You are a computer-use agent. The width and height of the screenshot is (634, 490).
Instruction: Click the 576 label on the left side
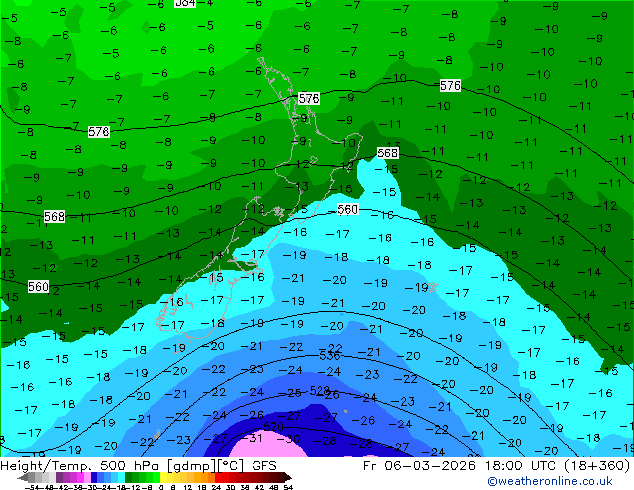pyautogui.click(x=99, y=131)
